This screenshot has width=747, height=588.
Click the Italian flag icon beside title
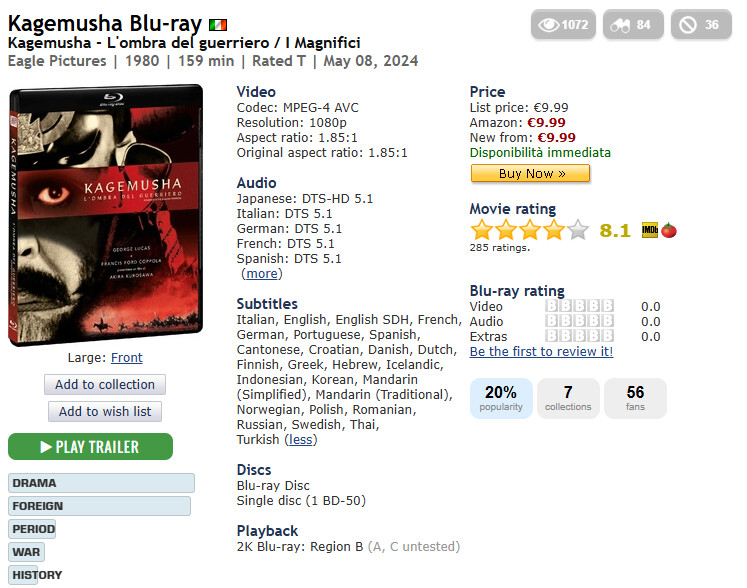218,24
